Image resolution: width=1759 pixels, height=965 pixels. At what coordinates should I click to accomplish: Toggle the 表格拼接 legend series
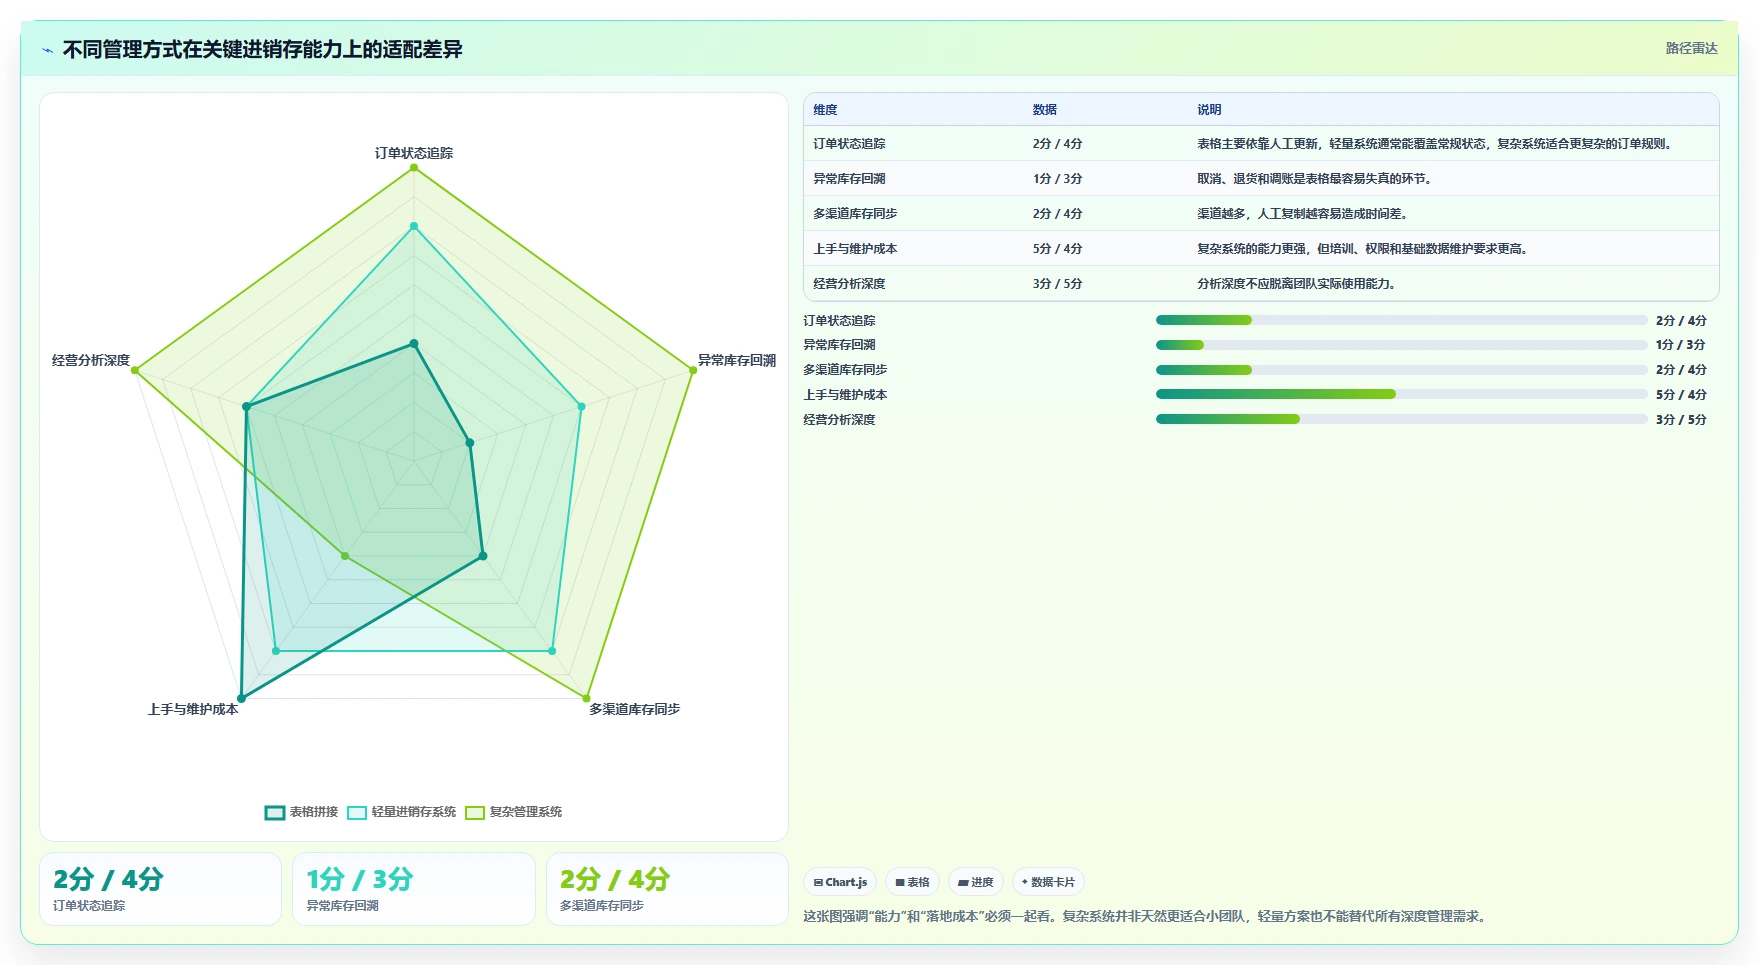click(301, 812)
